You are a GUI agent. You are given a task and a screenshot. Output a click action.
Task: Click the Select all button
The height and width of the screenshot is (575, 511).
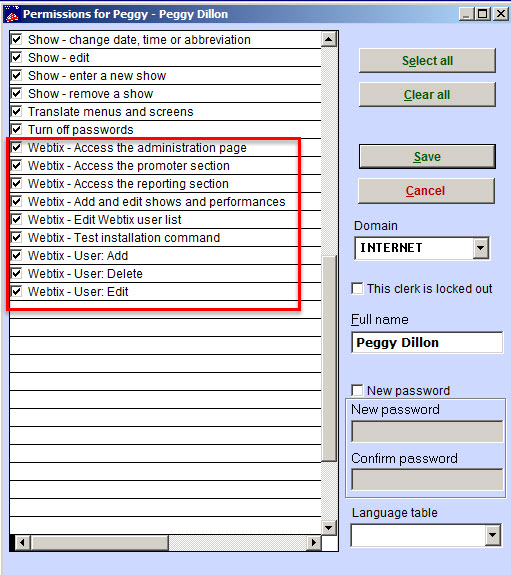pyautogui.click(x=427, y=61)
